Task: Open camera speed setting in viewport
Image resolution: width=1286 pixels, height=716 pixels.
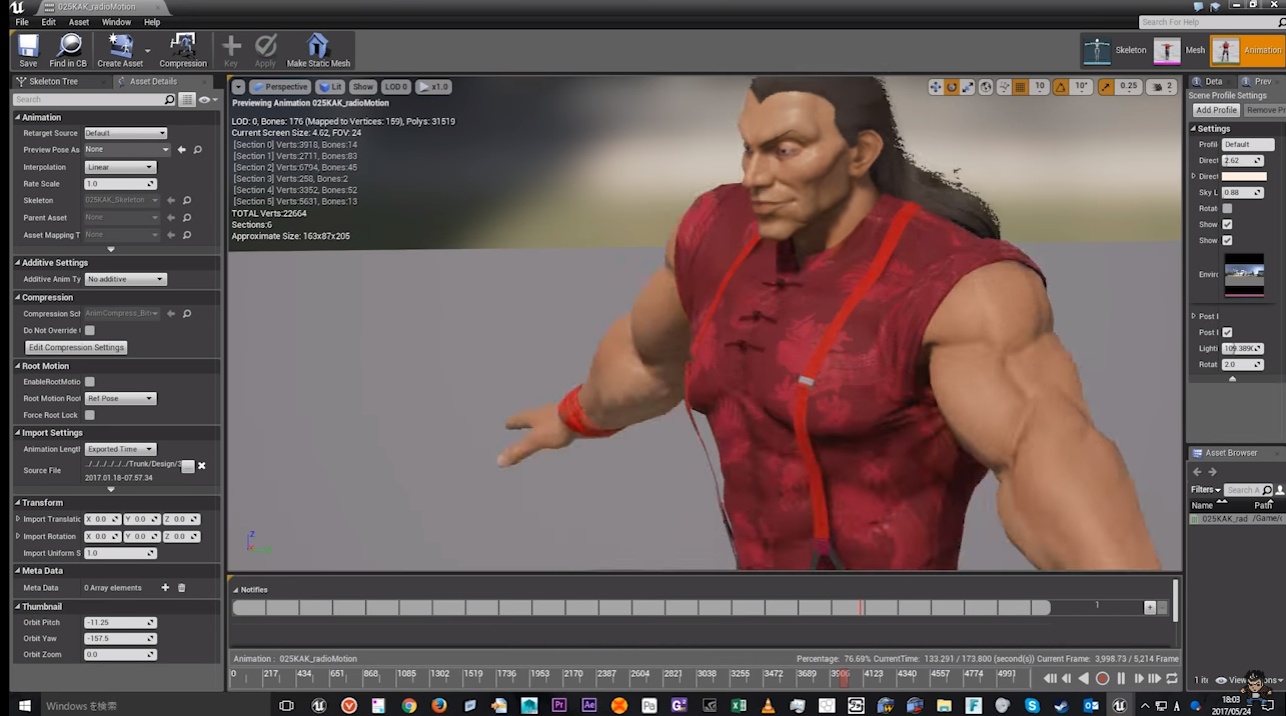Action: click(x=1161, y=87)
